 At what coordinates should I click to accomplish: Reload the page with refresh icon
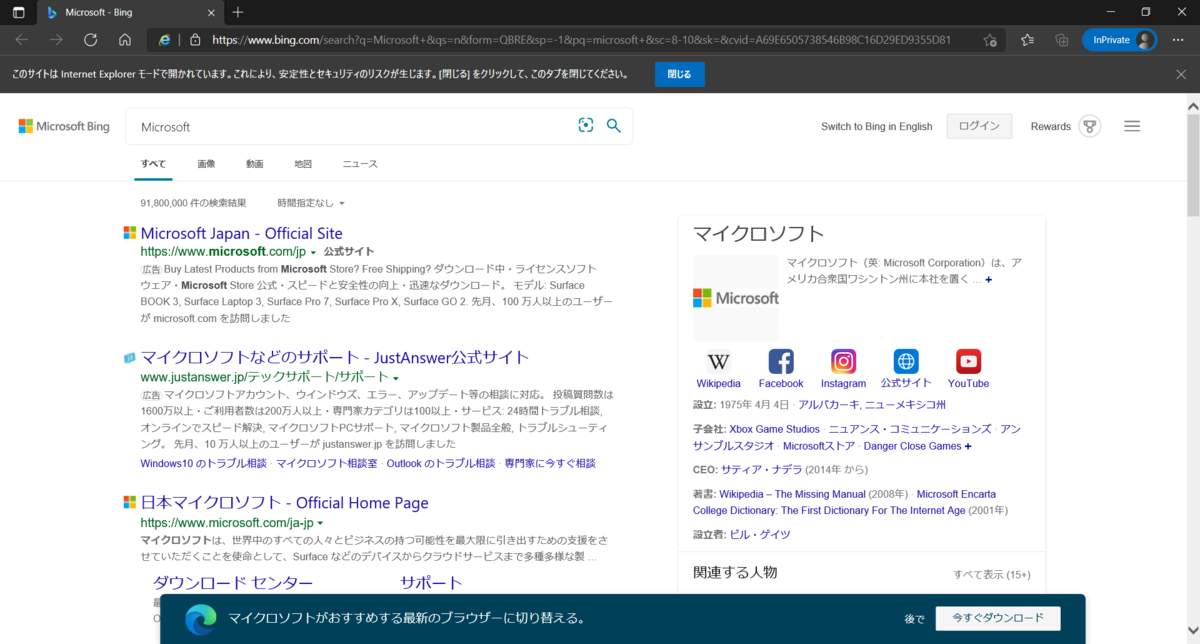tap(90, 40)
